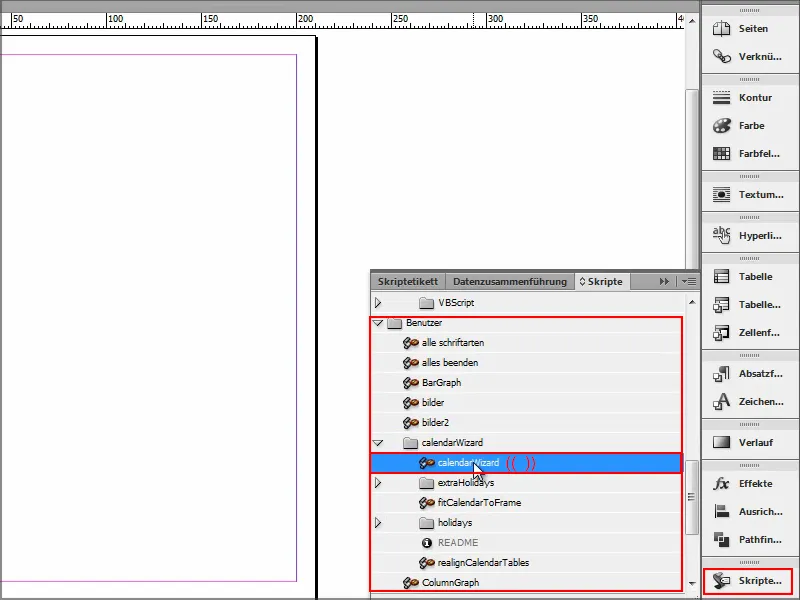Open the Seiten panel icon
The image size is (800, 600).
[x=721, y=29]
